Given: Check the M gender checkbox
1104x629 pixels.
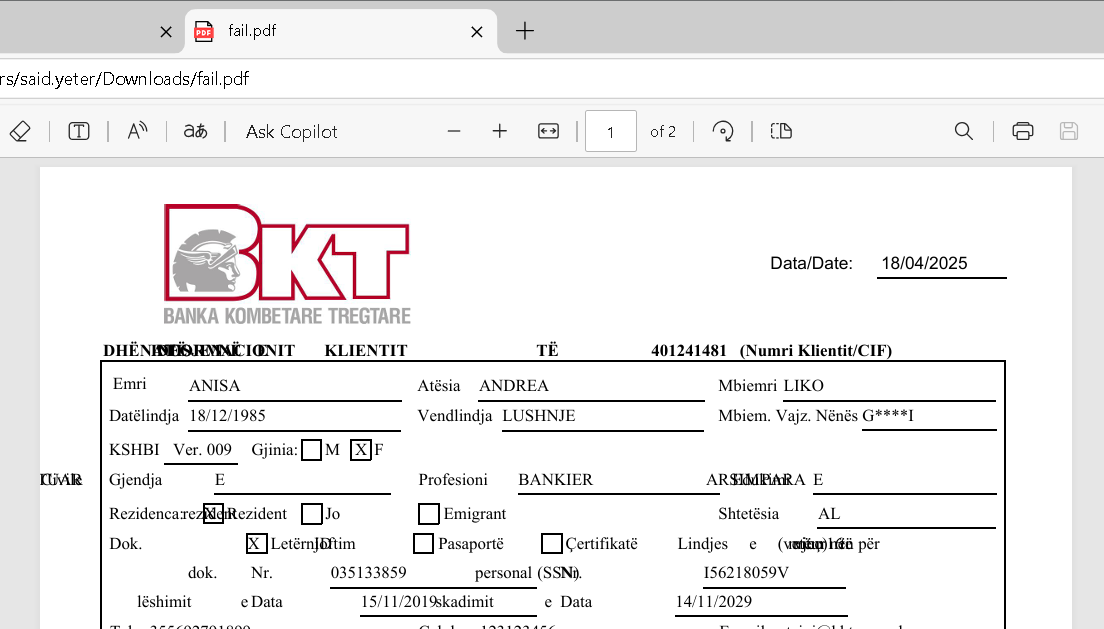Looking at the screenshot, I should point(312,450).
